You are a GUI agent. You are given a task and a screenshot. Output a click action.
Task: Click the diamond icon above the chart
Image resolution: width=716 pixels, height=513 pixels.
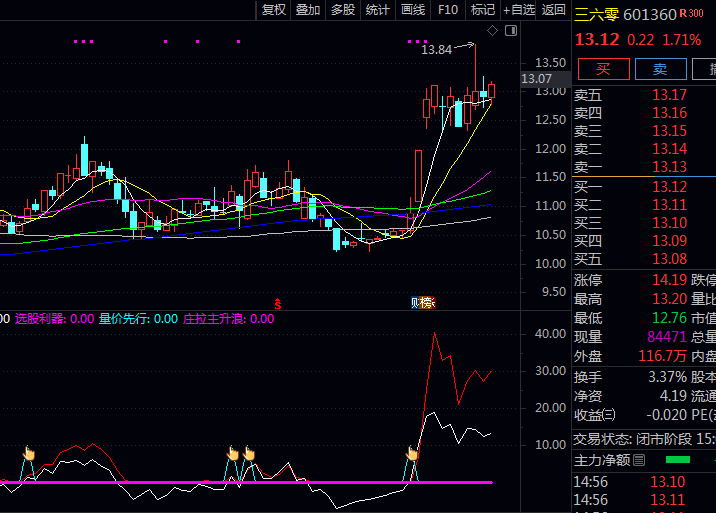pyautogui.click(x=492, y=32)
